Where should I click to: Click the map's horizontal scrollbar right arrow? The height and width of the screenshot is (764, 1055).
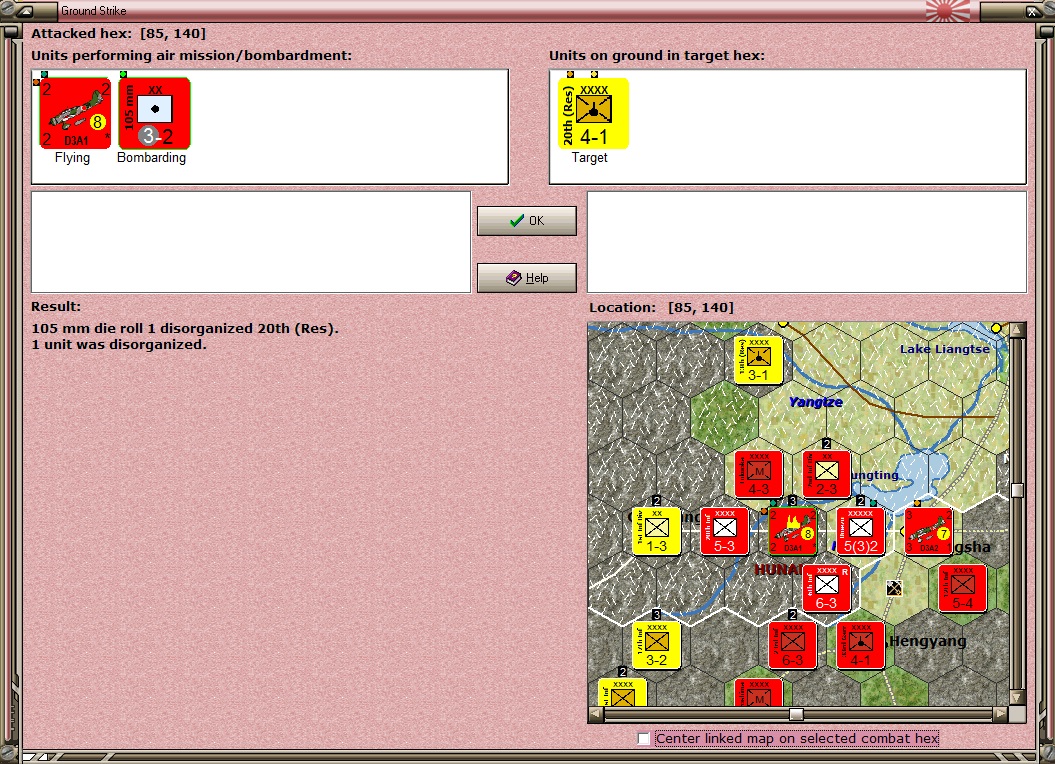click(1001, 714)
